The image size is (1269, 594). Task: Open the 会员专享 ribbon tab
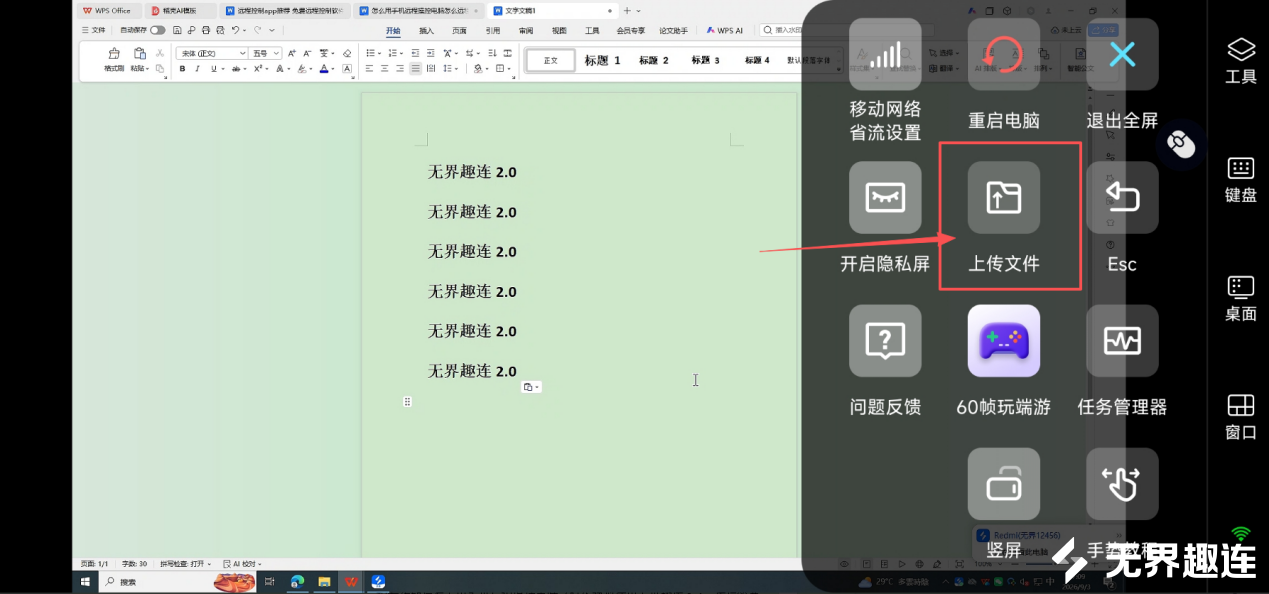click(x=630, y=31)
